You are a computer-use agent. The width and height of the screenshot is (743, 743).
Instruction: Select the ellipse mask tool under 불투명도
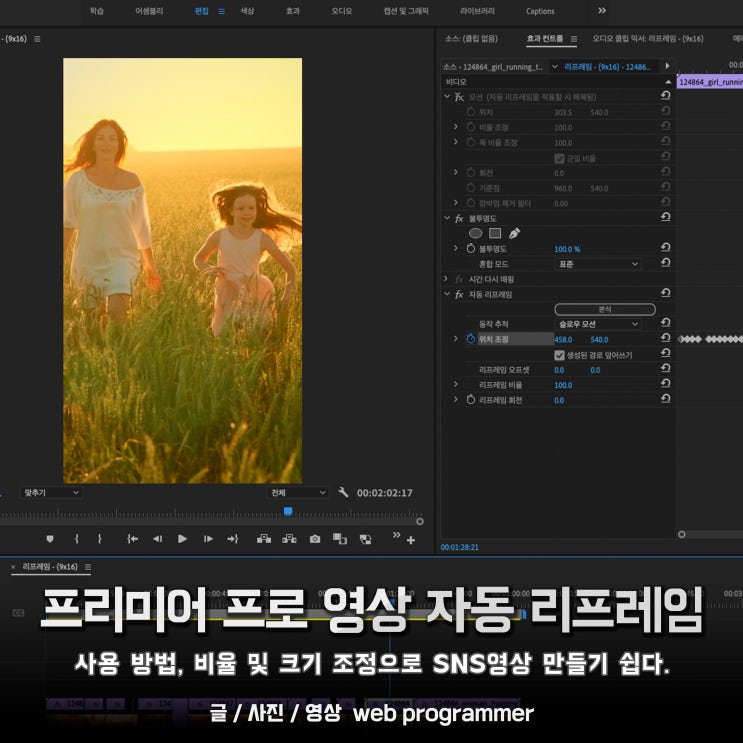point(475,233)
